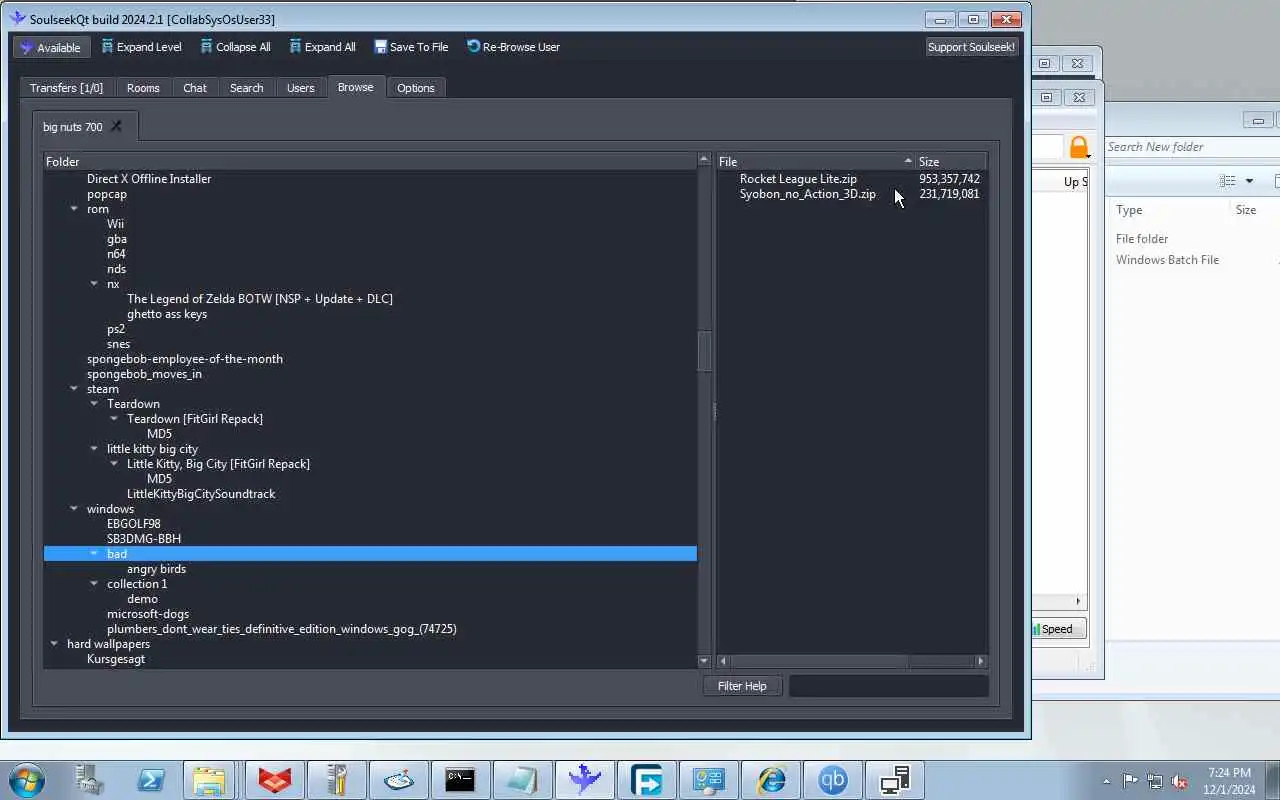Open the Options tab

pos(416,88)
